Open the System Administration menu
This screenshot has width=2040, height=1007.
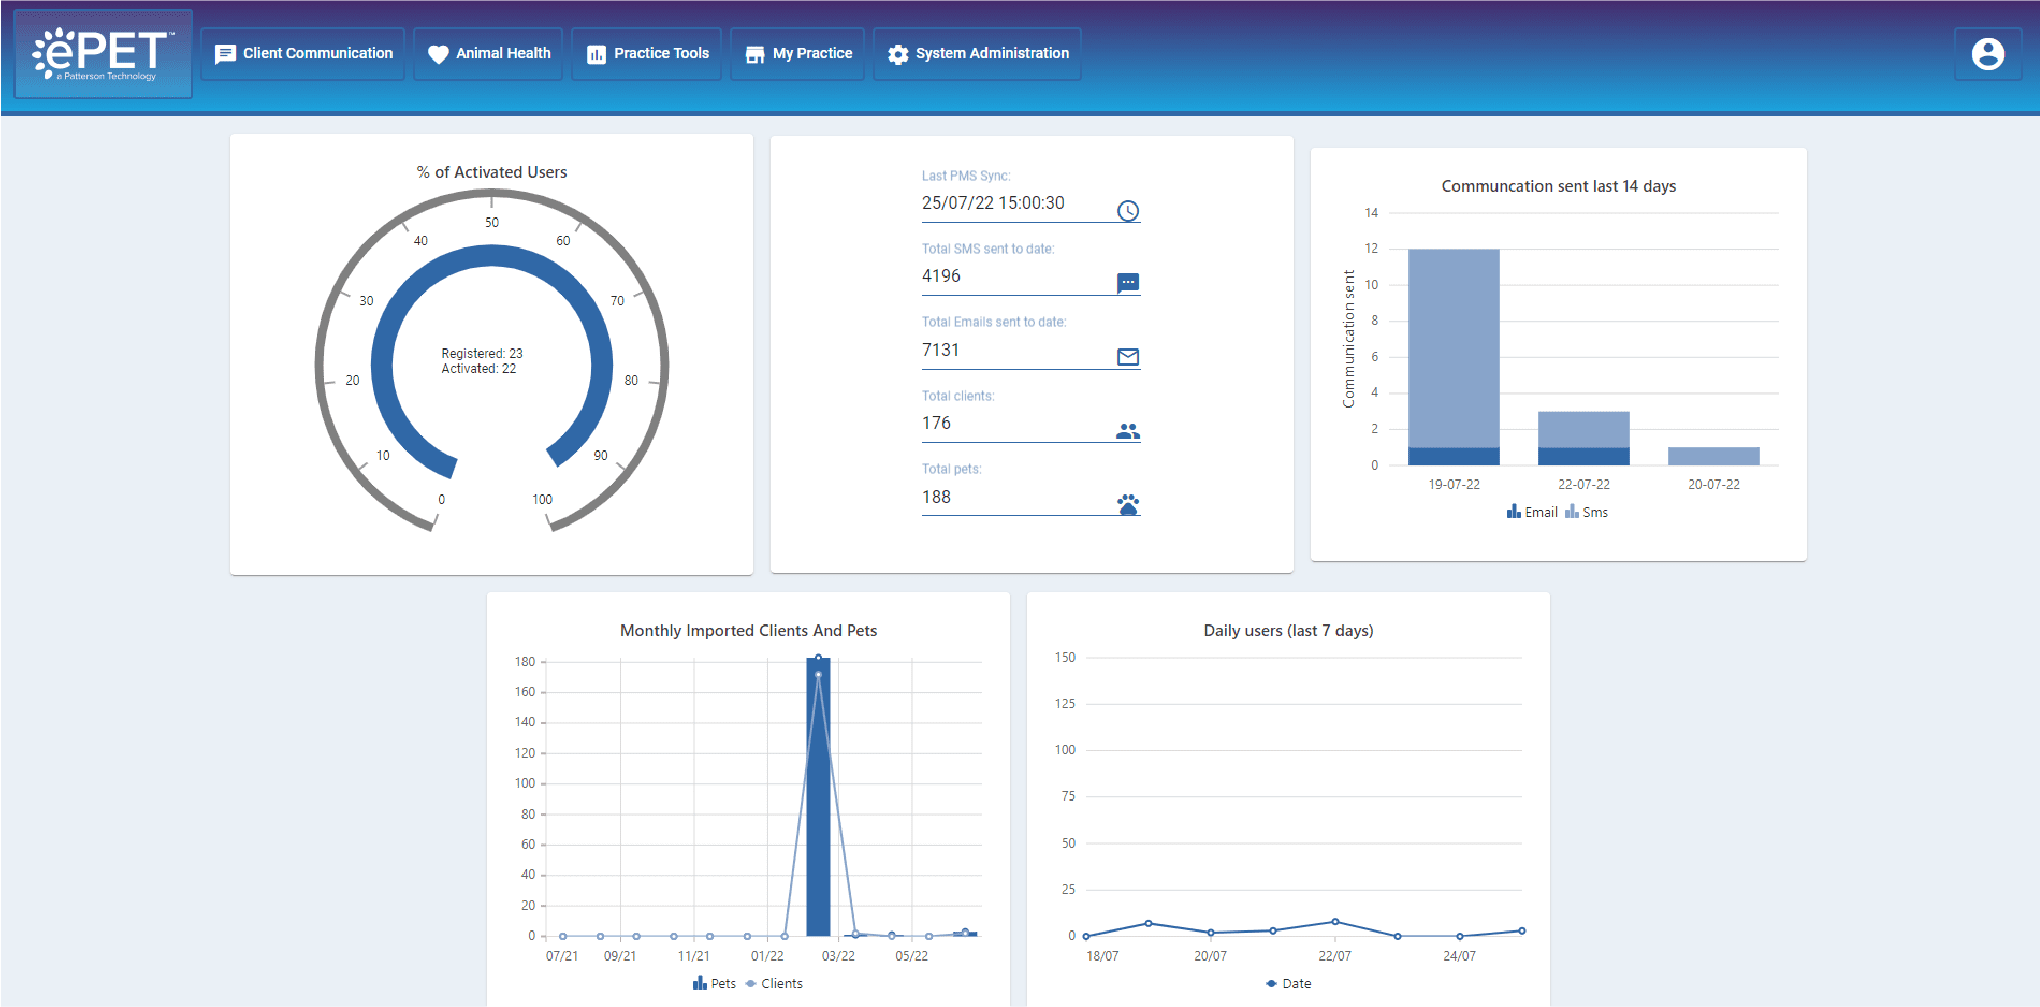pos(978,54)
